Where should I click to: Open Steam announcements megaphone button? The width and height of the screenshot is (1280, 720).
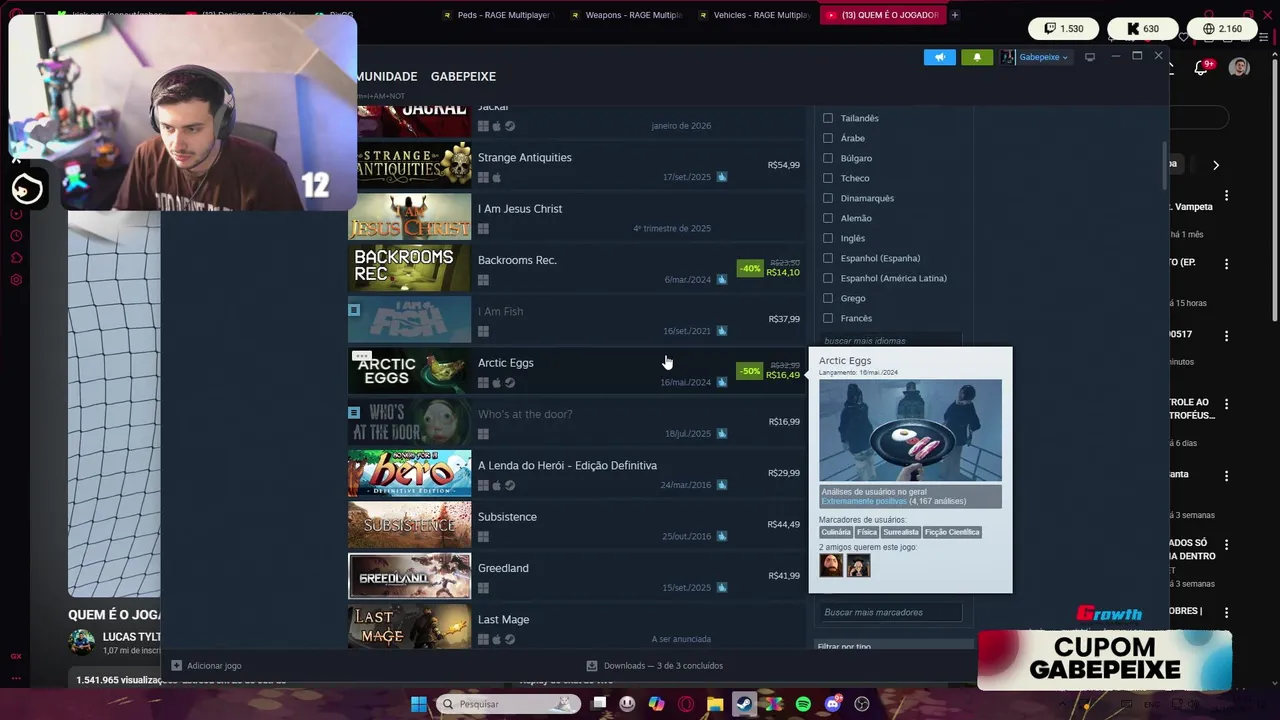[x=940, y=57]
